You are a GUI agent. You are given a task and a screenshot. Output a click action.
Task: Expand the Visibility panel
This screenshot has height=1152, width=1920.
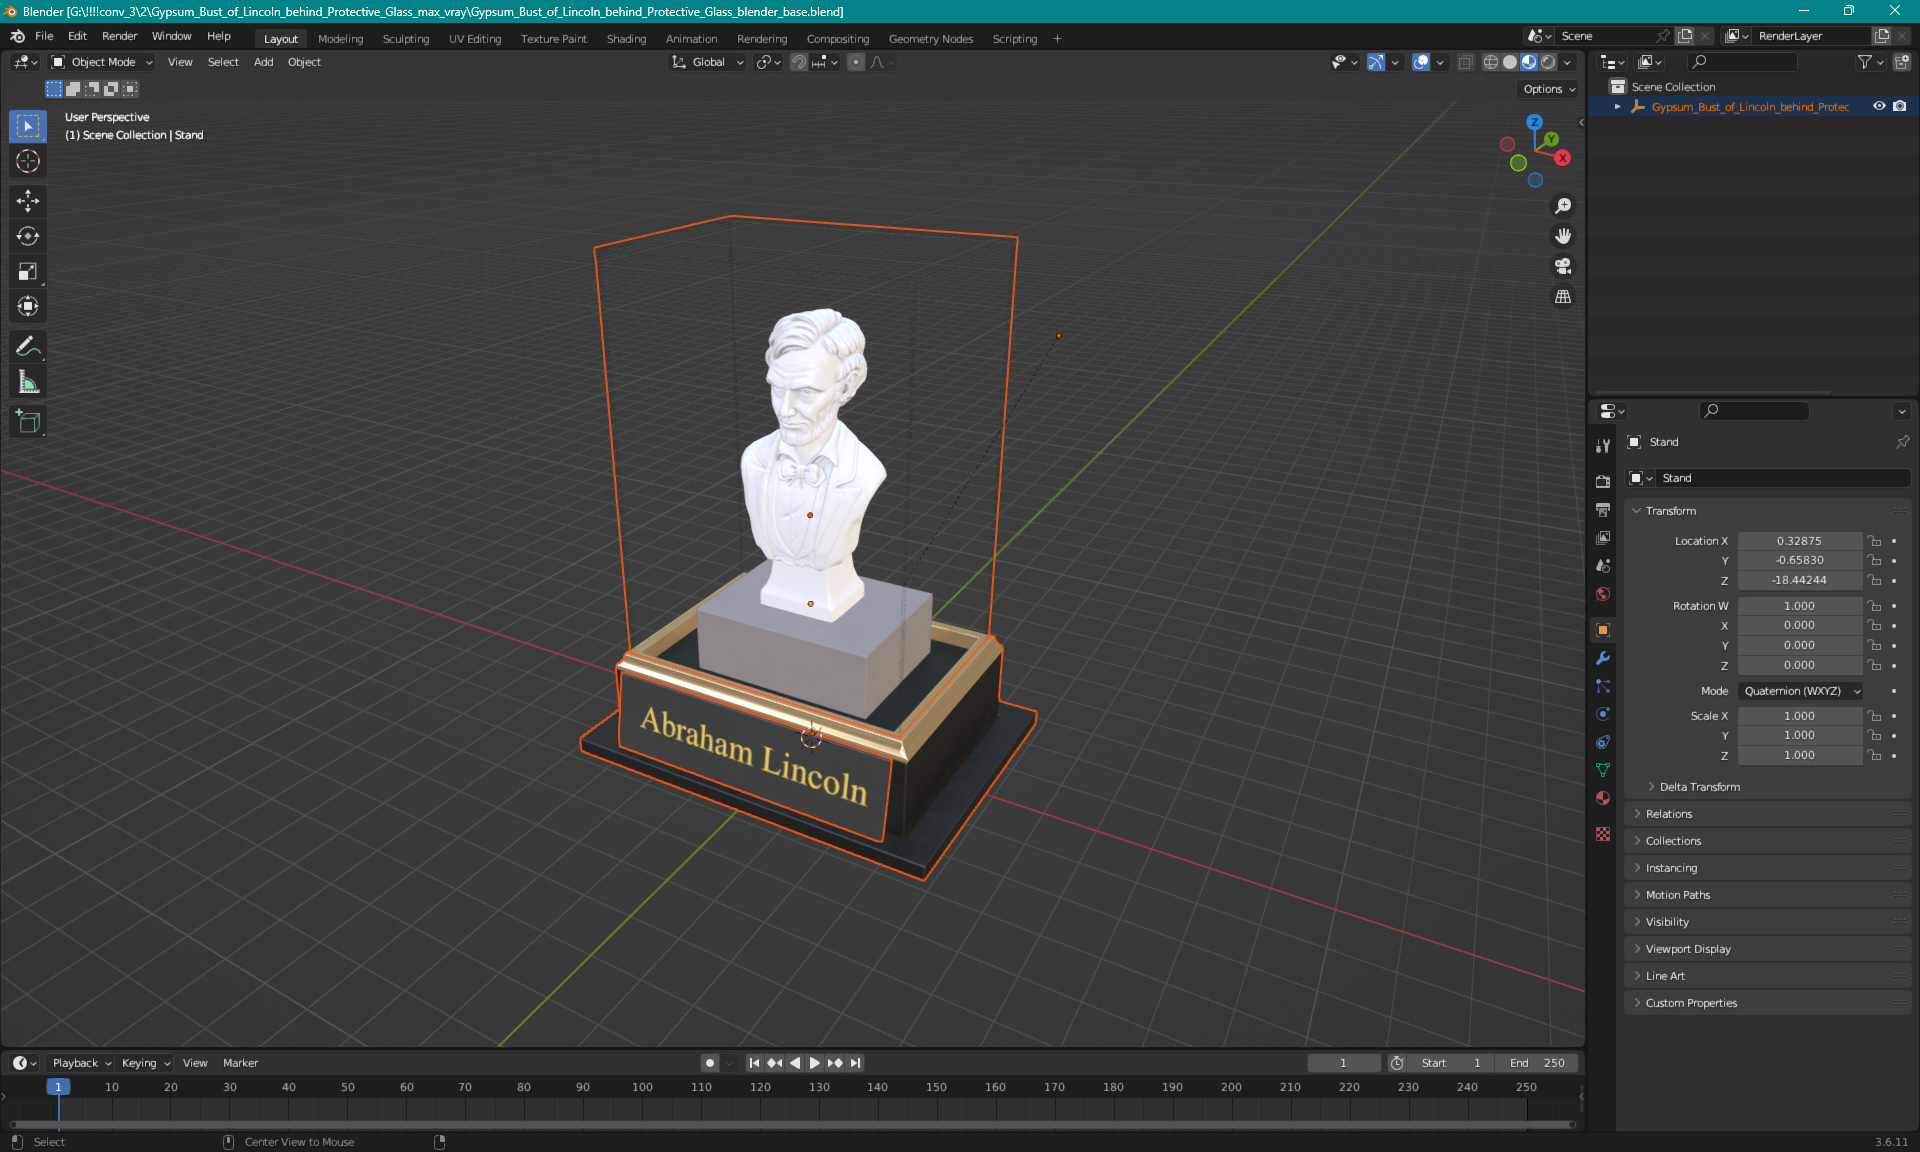pyautogui.click(x=1666, y=922)
